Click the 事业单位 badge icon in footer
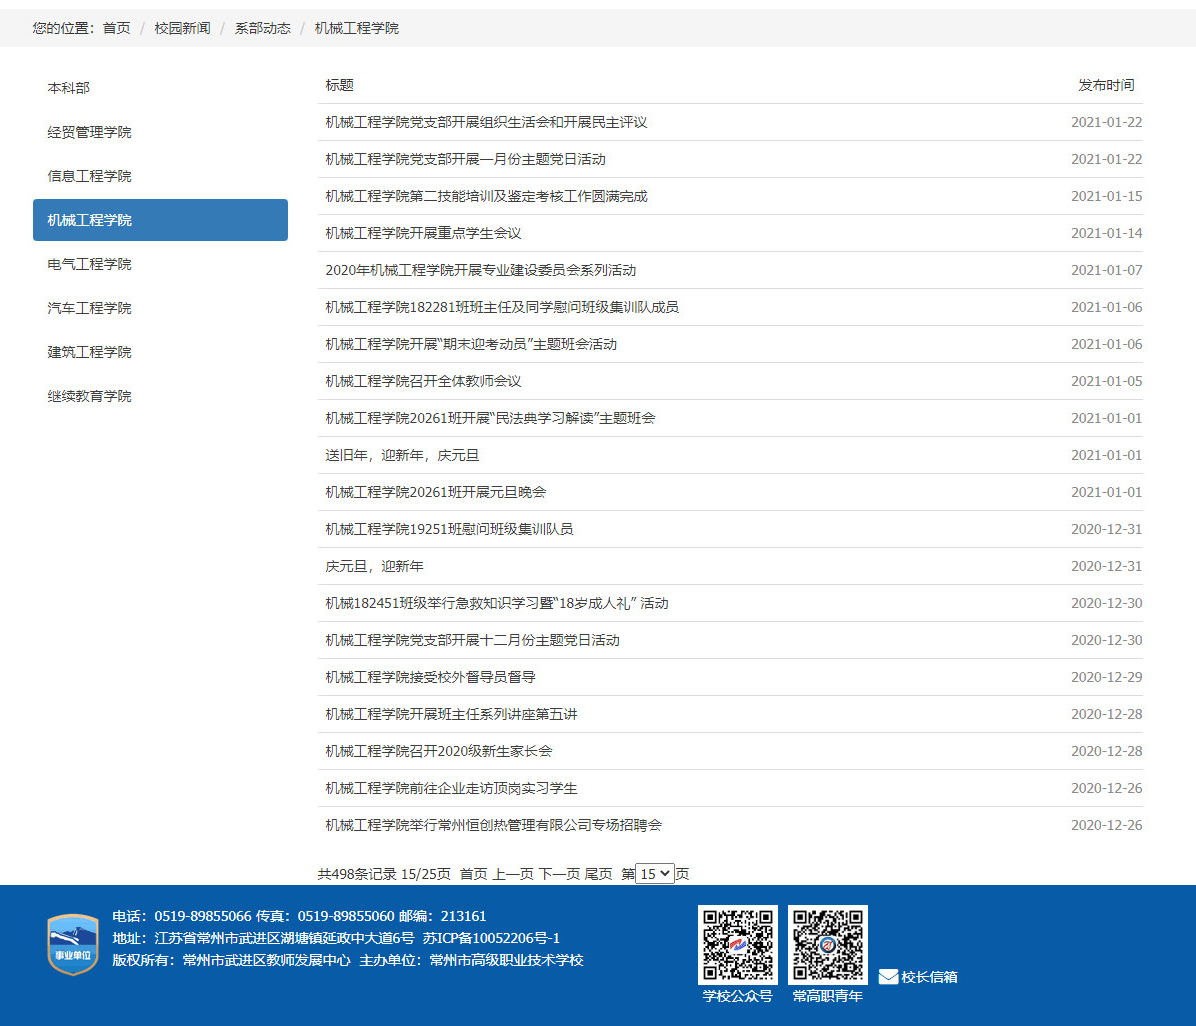Screen dimensions: 1196x1026 pyautogui.click(x=73, y=943)
